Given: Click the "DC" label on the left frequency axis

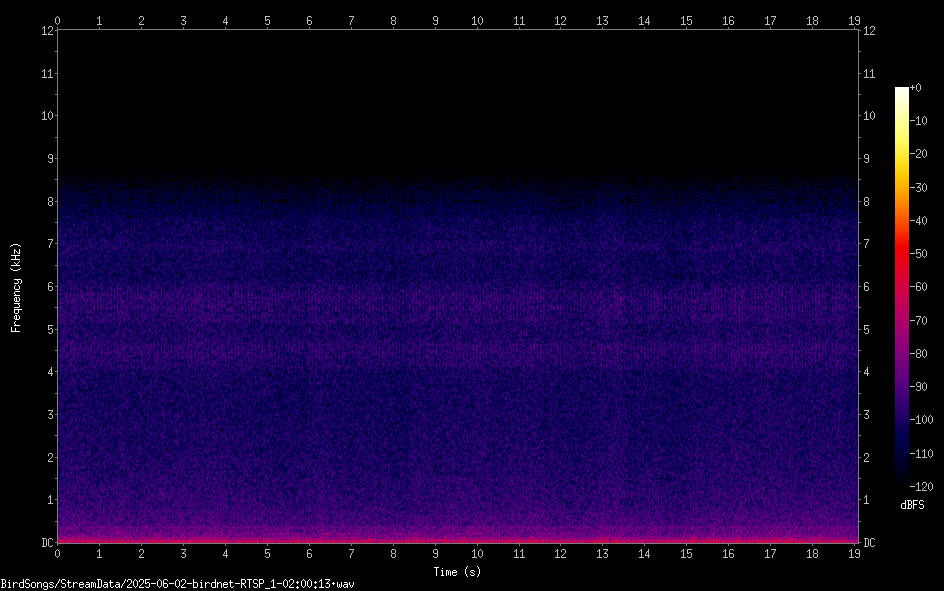Looking at the screenshot, I should (48, 543).
